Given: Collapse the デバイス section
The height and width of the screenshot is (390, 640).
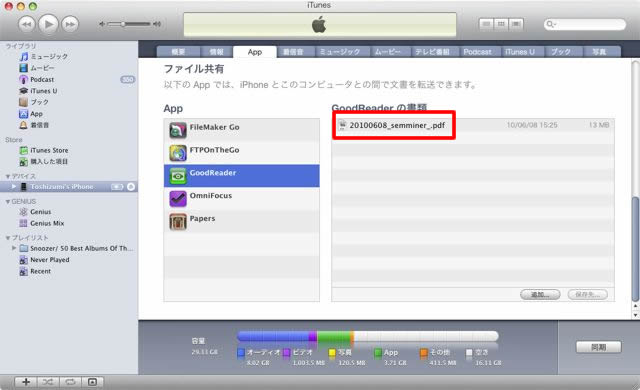Looking at the screenshot, I should point(8,176).
